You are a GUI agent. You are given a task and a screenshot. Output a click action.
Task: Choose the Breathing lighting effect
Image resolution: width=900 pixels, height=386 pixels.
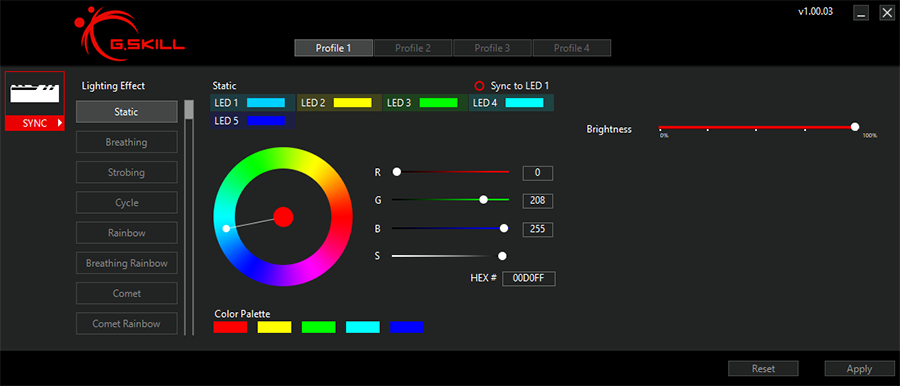point(126,142)
